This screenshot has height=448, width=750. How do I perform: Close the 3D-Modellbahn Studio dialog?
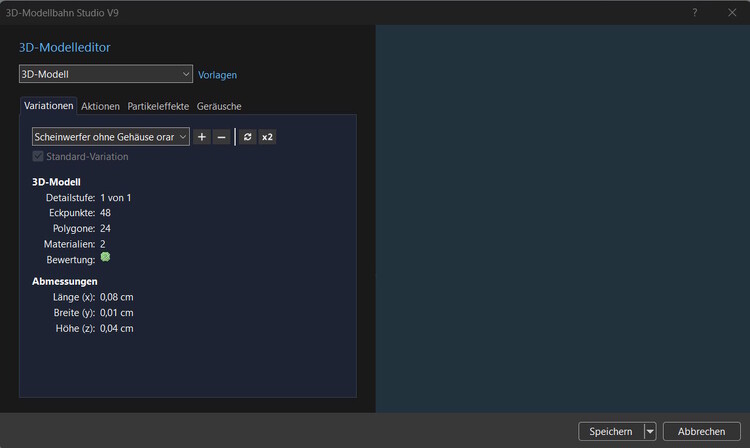tap(732, 12)
